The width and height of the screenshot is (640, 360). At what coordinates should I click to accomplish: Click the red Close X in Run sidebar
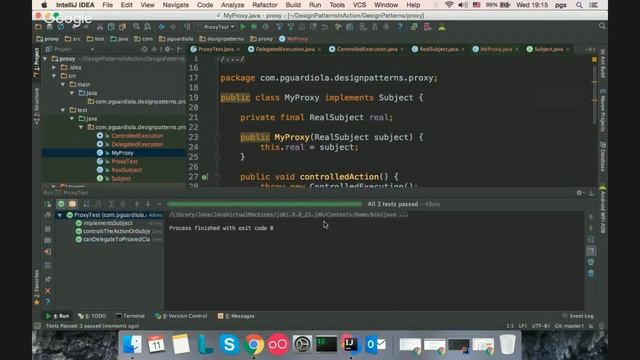click(x=48, y=291)
